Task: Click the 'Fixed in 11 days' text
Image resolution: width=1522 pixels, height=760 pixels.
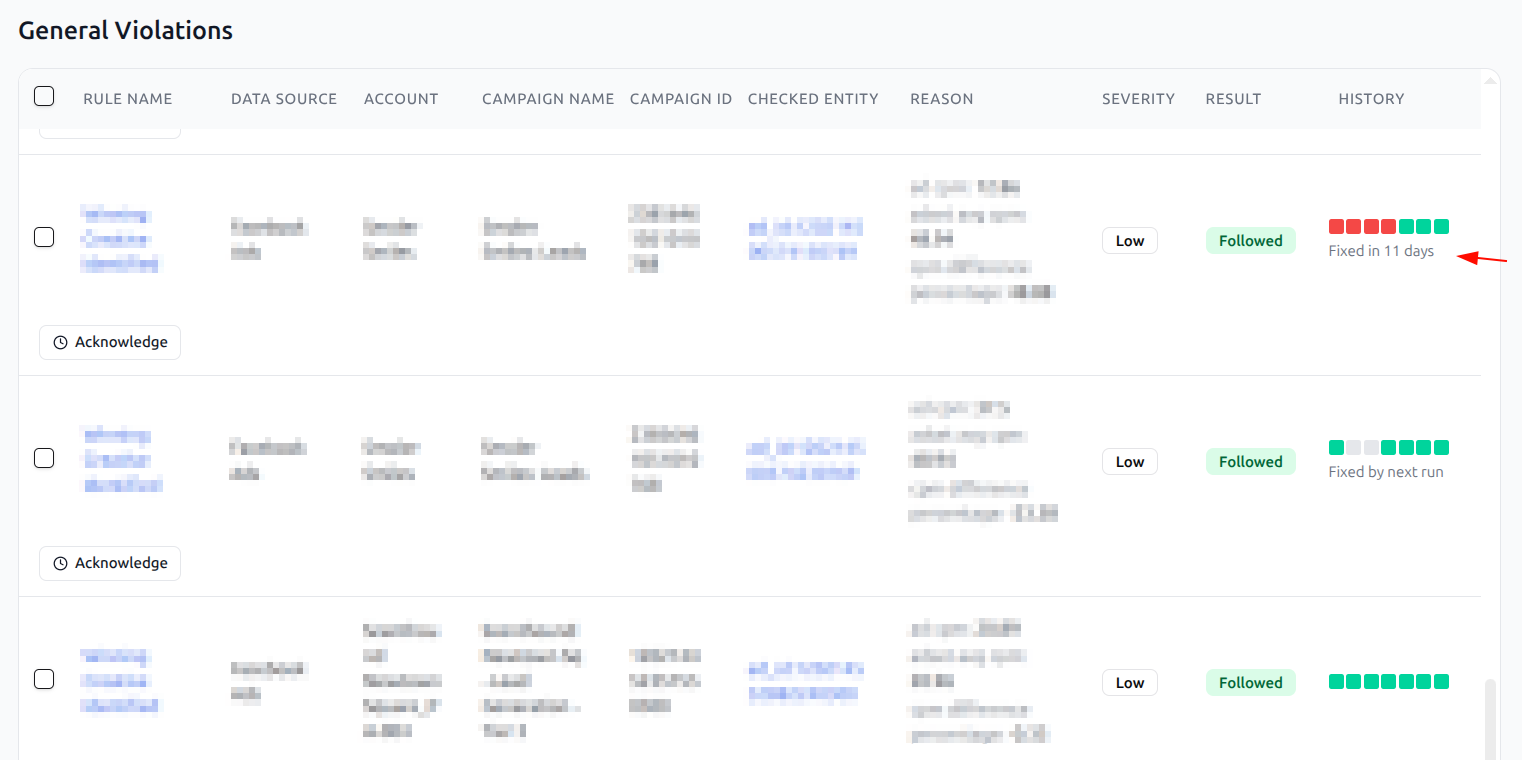Action: (x=1381, y=251)
